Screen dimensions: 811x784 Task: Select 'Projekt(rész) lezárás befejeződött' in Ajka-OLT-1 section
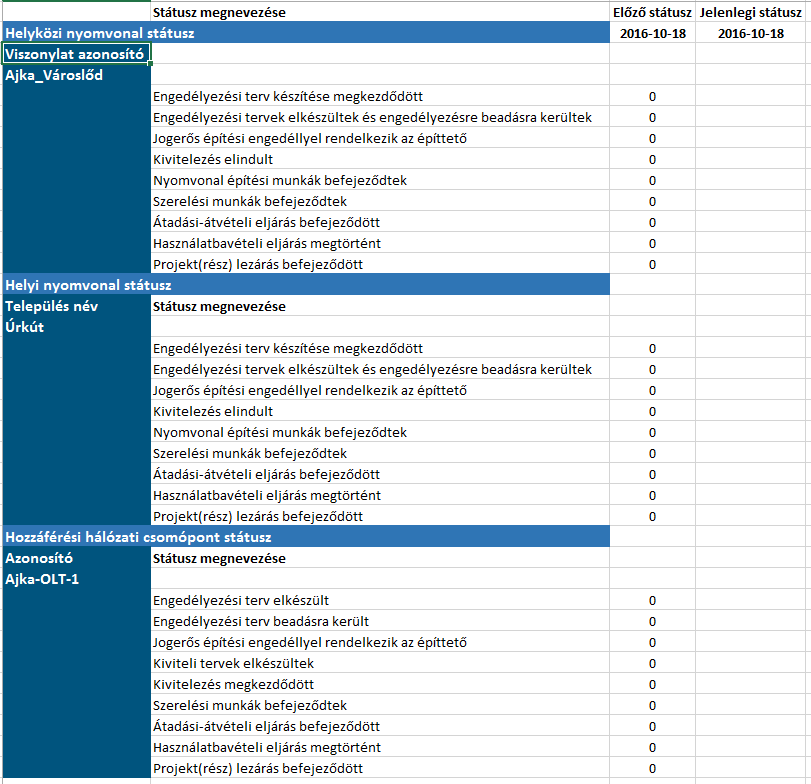(x=380, y=768)
